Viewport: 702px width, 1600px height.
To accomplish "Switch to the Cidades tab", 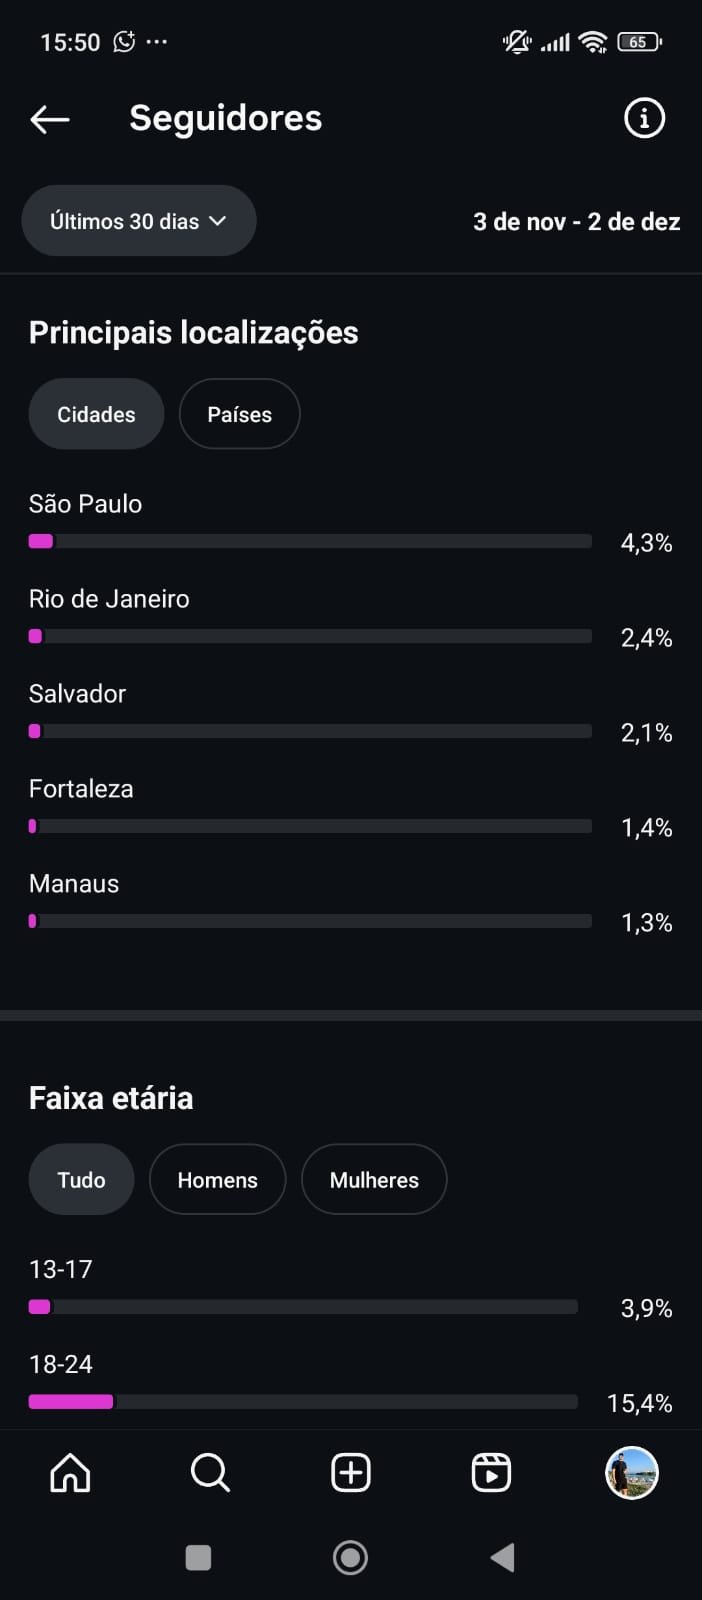I will tap(96, 413).
